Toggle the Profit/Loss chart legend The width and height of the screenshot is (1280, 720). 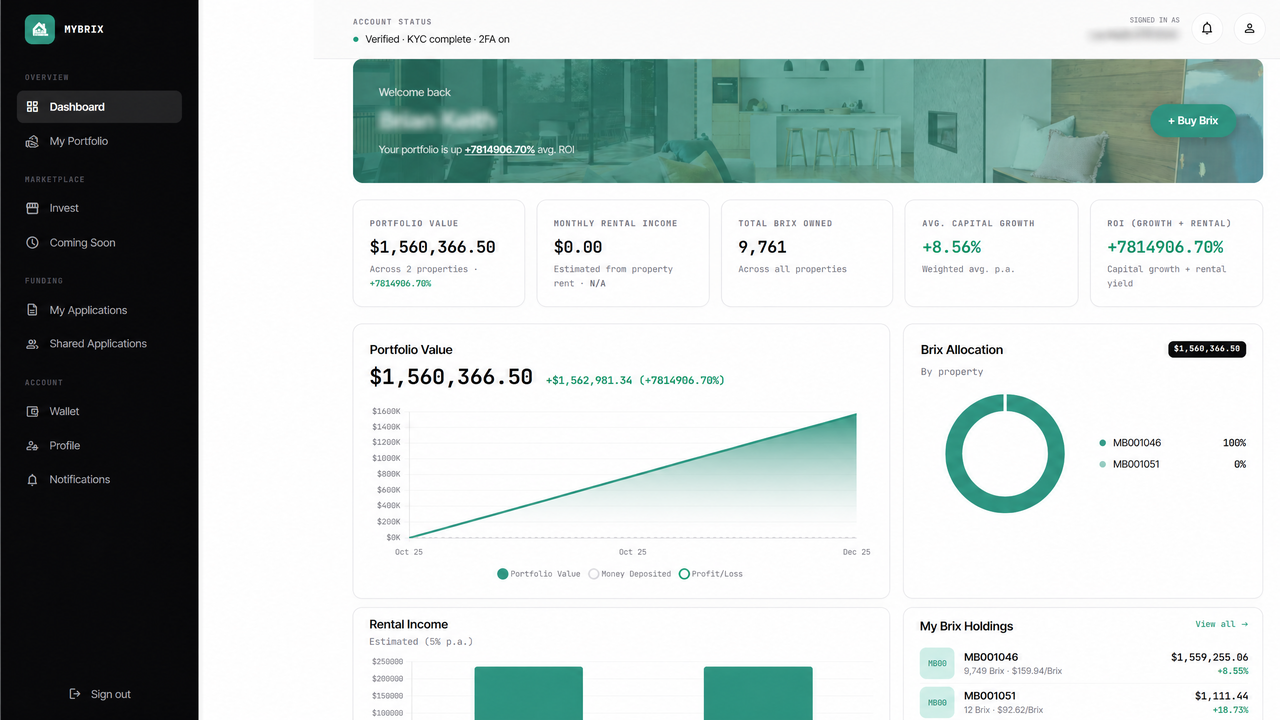pos(711,574)
